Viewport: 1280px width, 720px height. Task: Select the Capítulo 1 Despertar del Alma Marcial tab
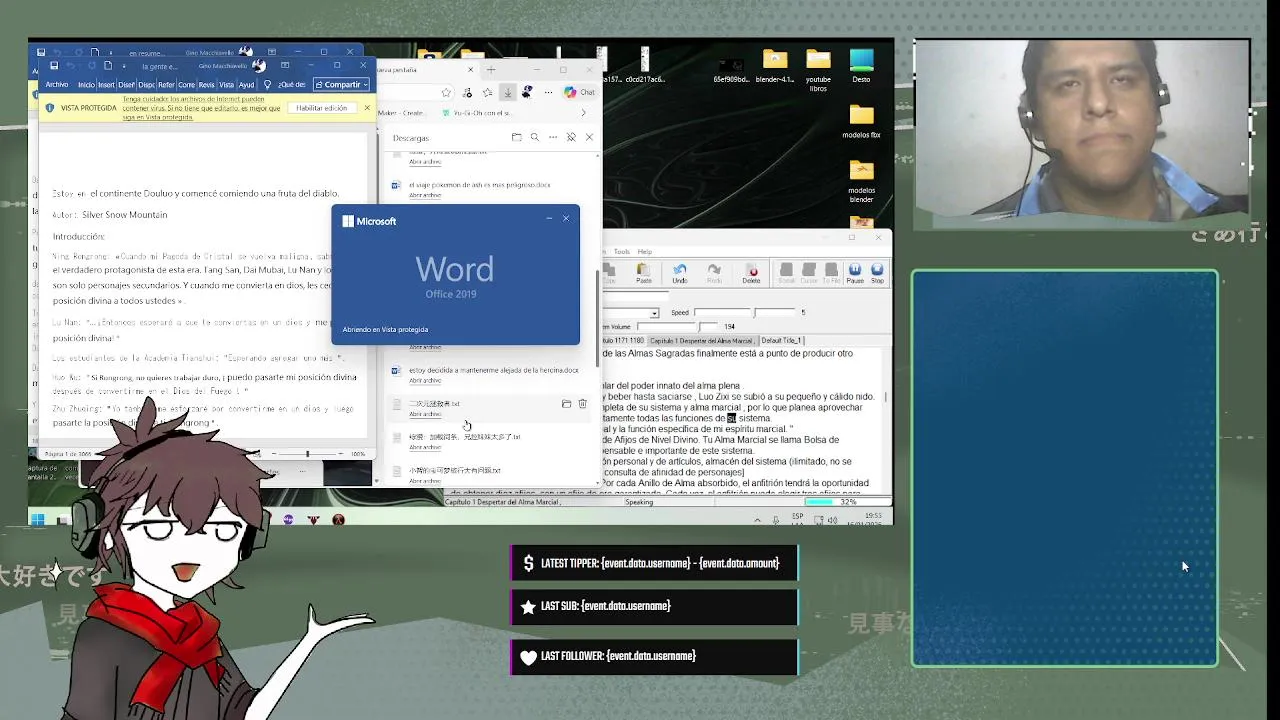pos(701,341)
